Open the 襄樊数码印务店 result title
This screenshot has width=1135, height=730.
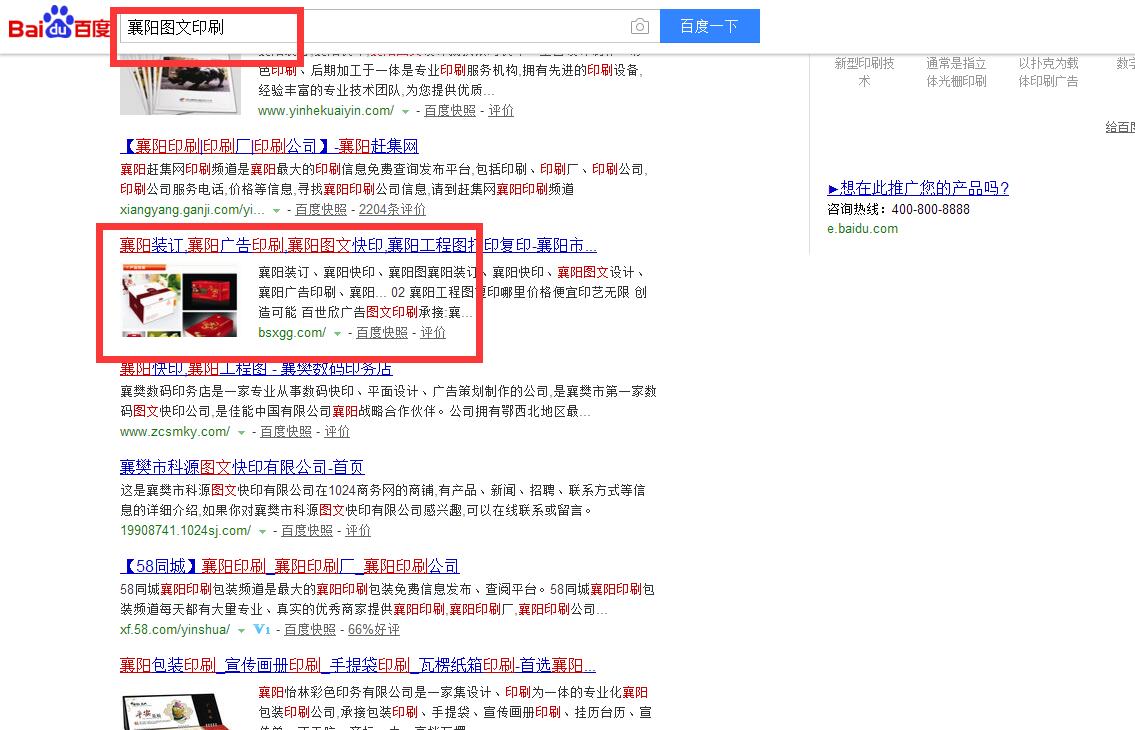[x=256, y=369]
